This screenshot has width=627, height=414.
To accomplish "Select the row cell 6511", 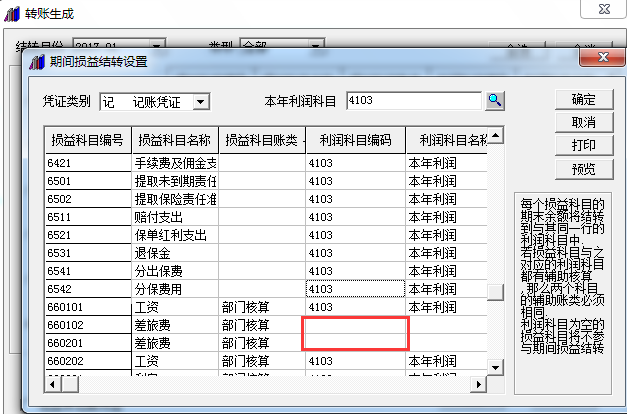I will tap(88, 217).
